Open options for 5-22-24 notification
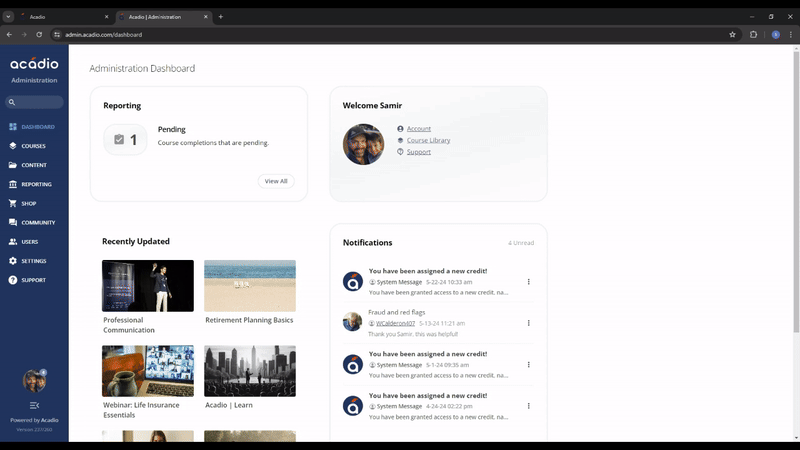The height and width of the screenshot is (450, 800). click(529, 282)
